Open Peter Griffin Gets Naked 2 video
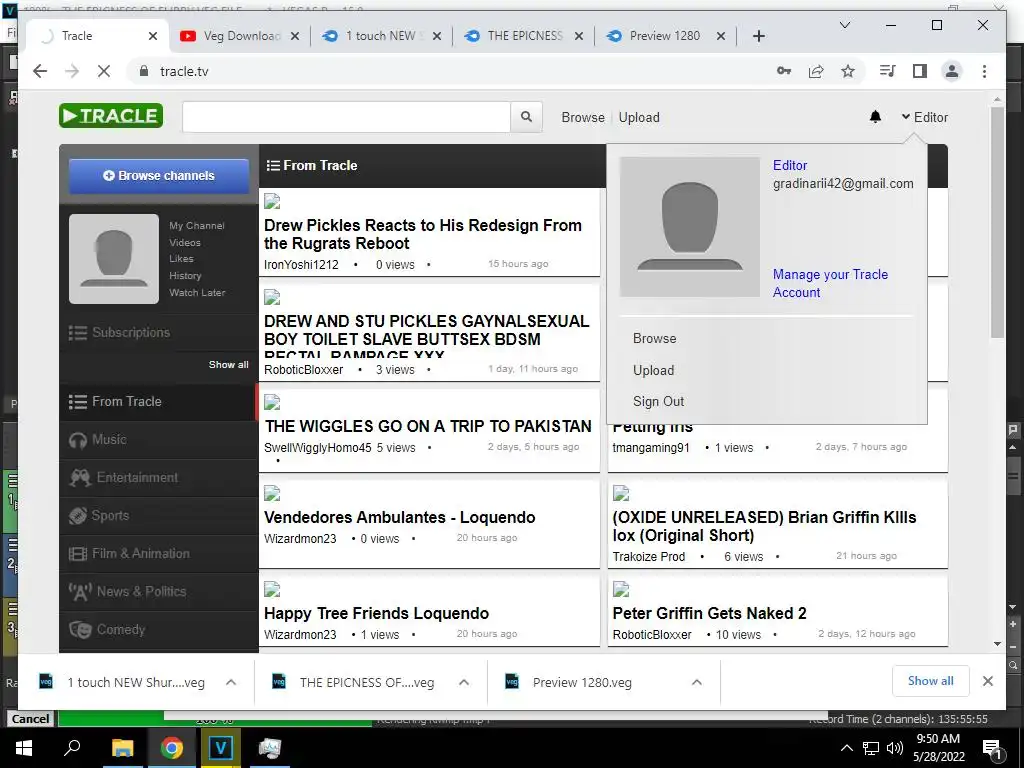1024x768 pixels. (x=709, y=613)
